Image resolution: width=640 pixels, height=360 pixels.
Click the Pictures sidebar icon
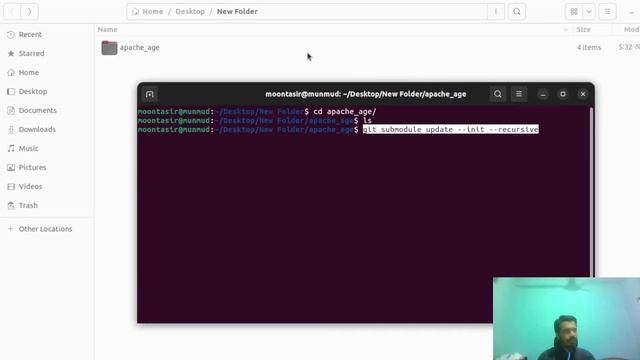[11, 167]
